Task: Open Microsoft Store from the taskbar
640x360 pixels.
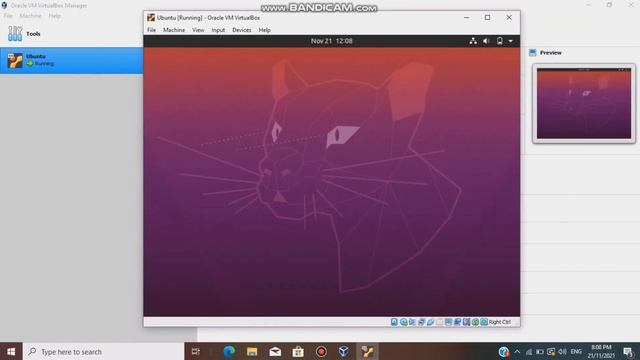Action: (x=298, y=351)
